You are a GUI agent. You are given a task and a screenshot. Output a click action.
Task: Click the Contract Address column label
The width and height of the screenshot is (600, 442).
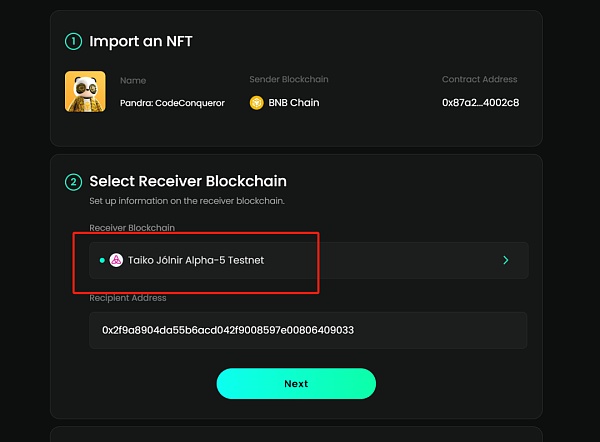(480, 79)
